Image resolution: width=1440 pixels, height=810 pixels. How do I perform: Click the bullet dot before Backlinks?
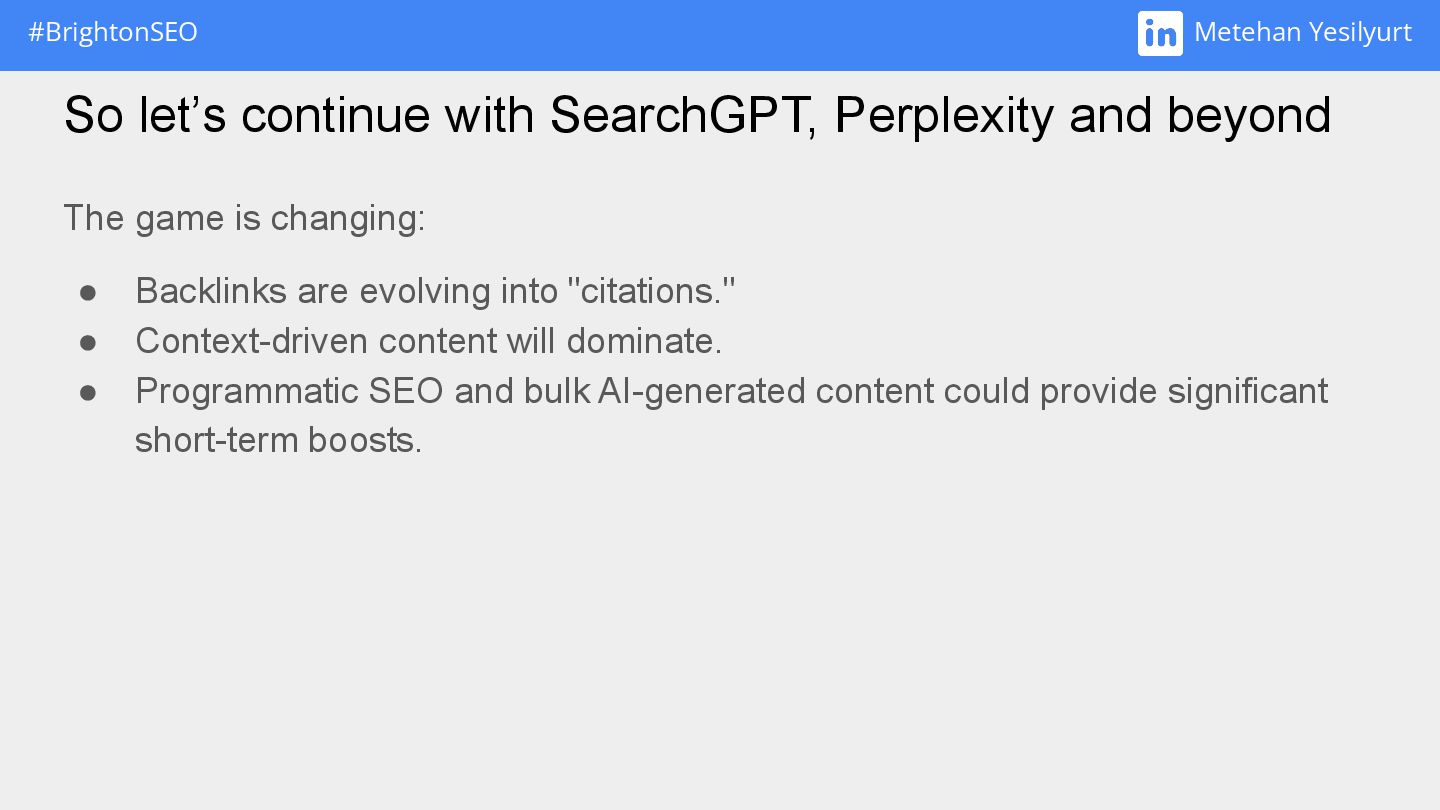(x=88, y=292)
